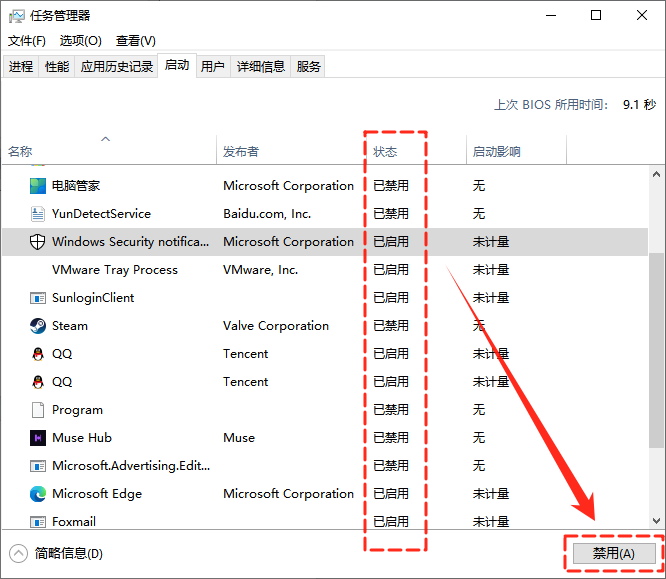Click the 禁用(A) button

pyautogui.click(x=614, y=554)
